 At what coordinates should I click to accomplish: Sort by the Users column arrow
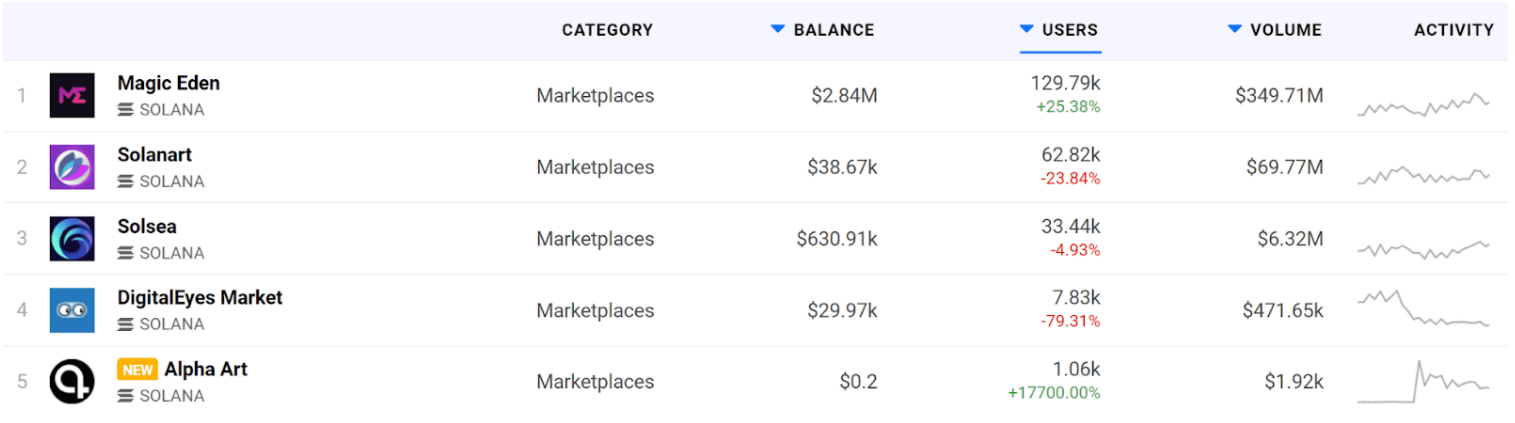[x=1026, y=30]
